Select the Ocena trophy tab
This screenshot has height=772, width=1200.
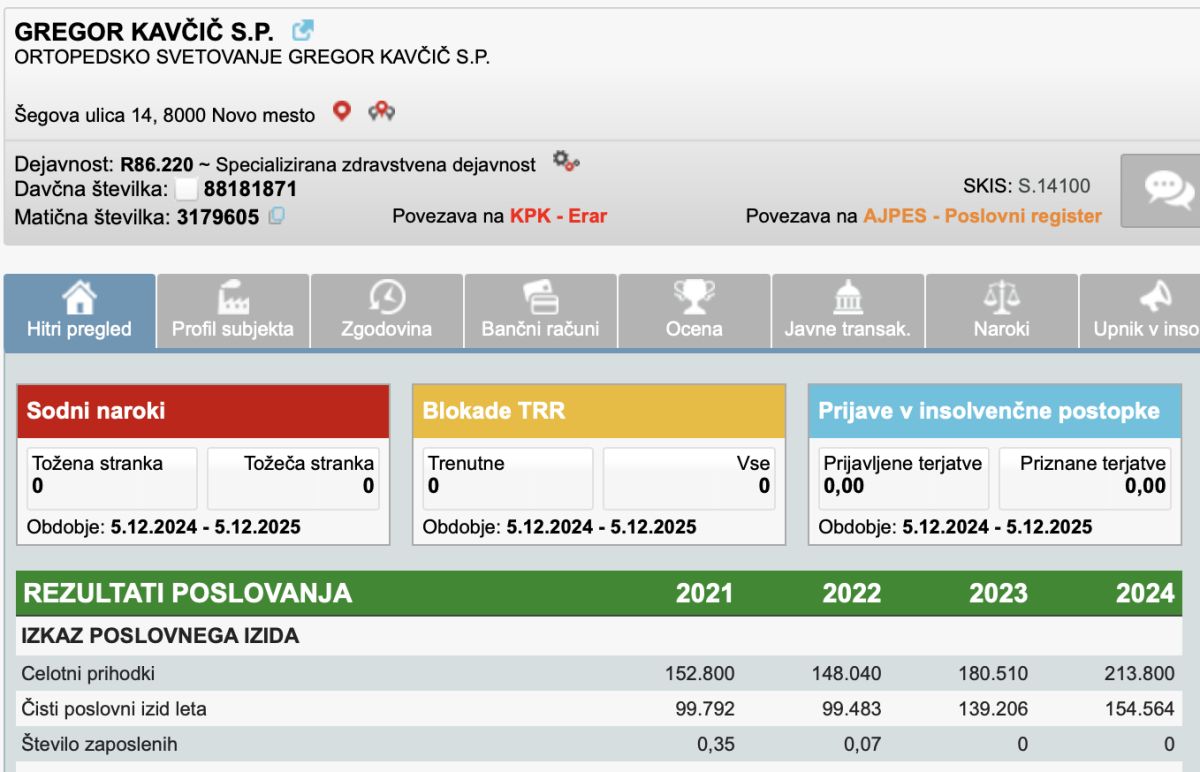[694, 311]
